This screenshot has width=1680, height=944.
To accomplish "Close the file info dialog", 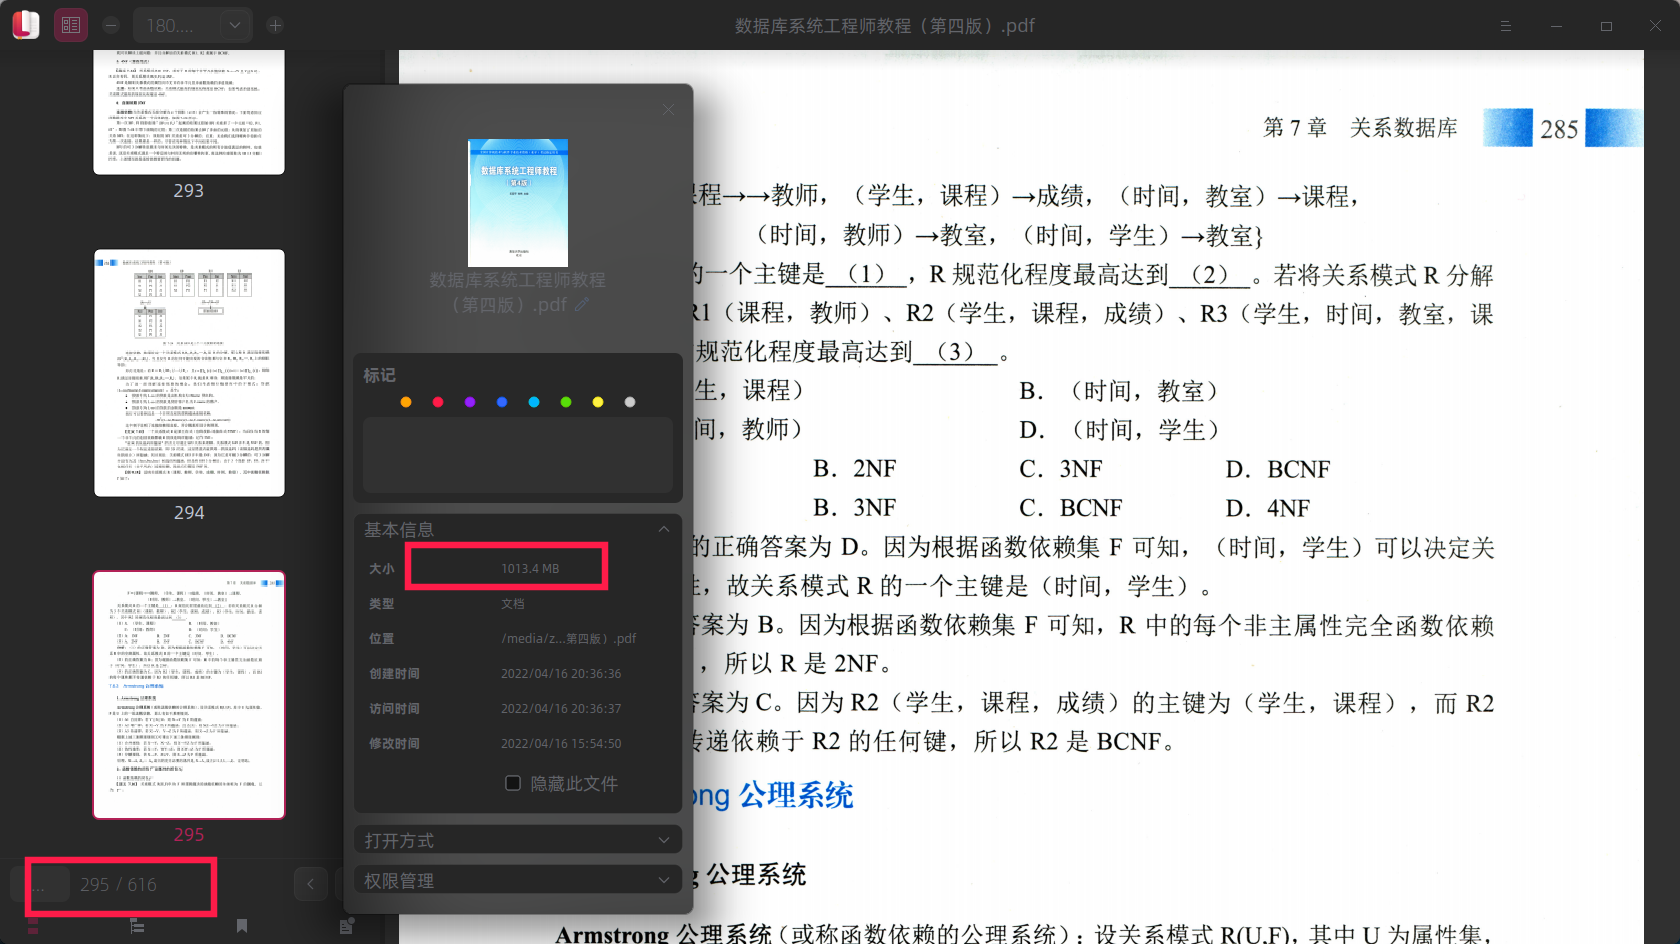I will [668, 109].
